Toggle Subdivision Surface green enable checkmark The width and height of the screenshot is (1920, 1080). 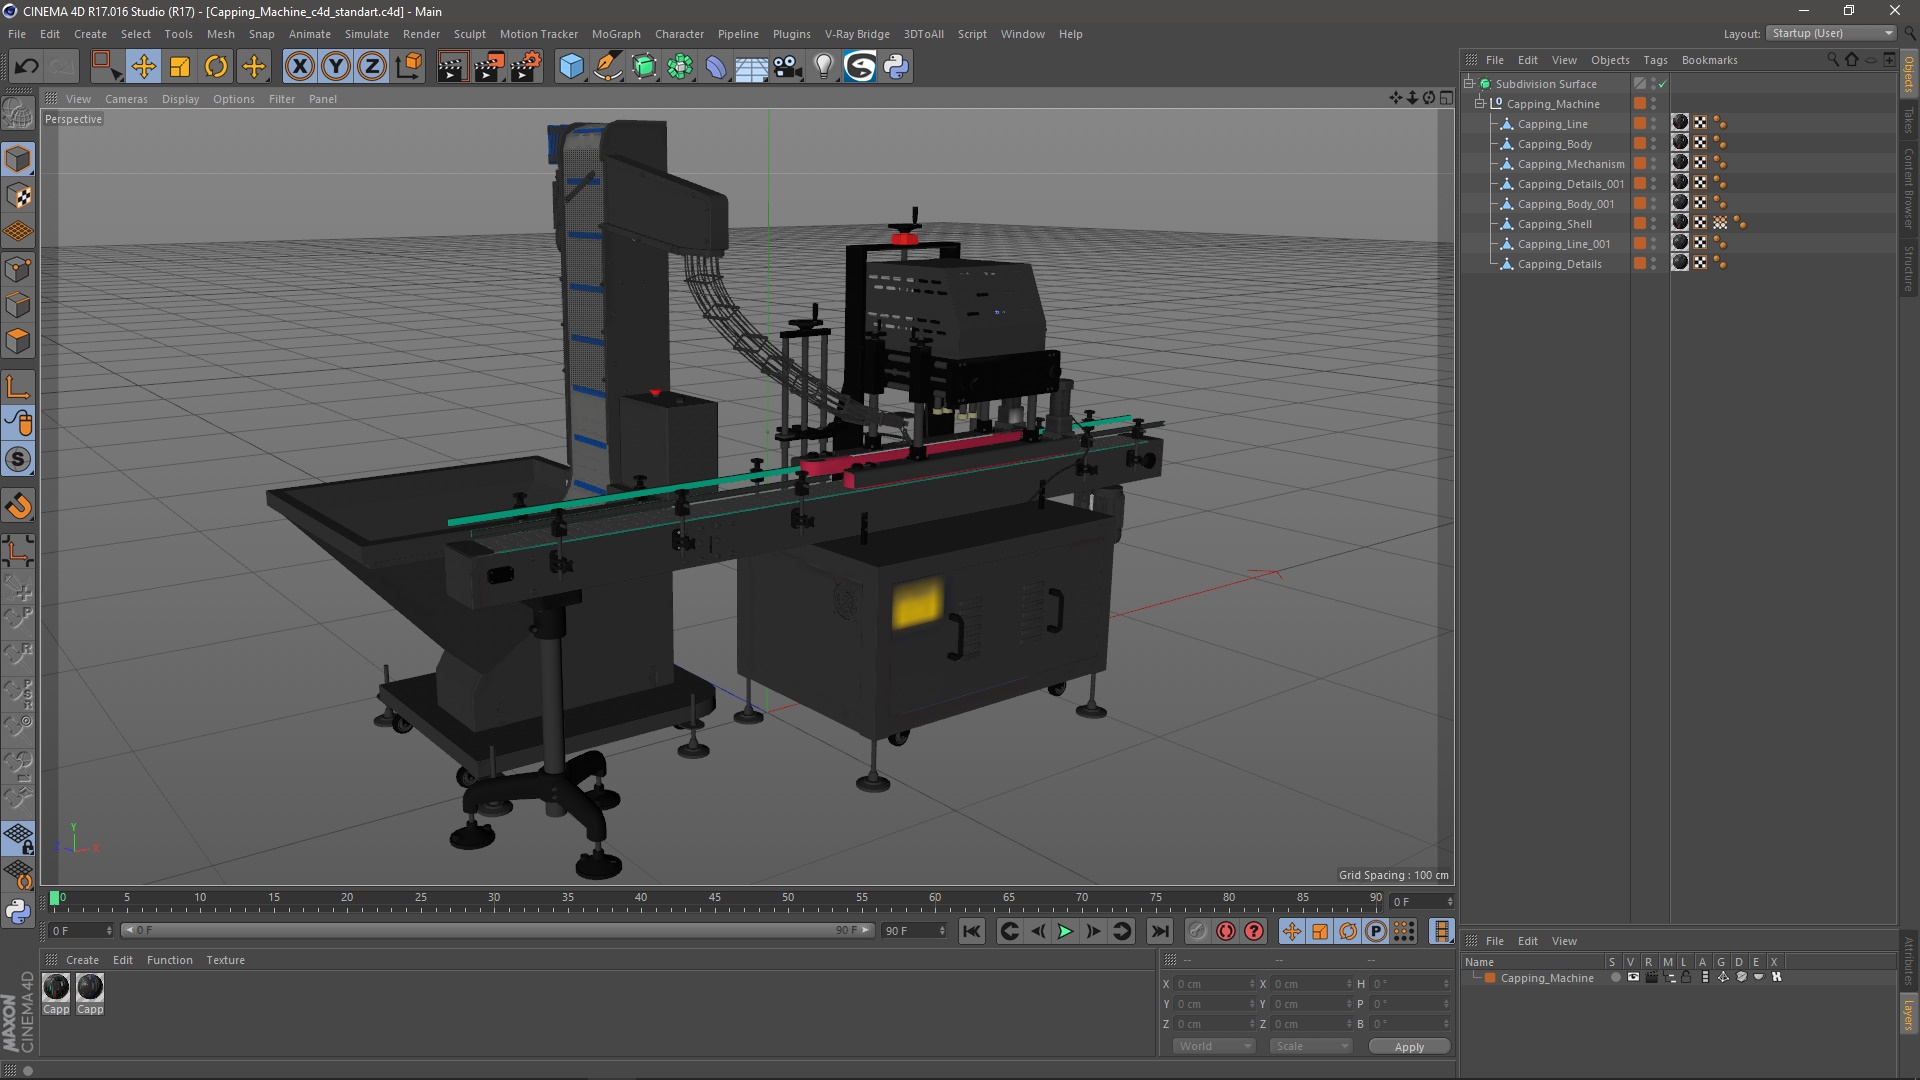[x=1662, y=84]
